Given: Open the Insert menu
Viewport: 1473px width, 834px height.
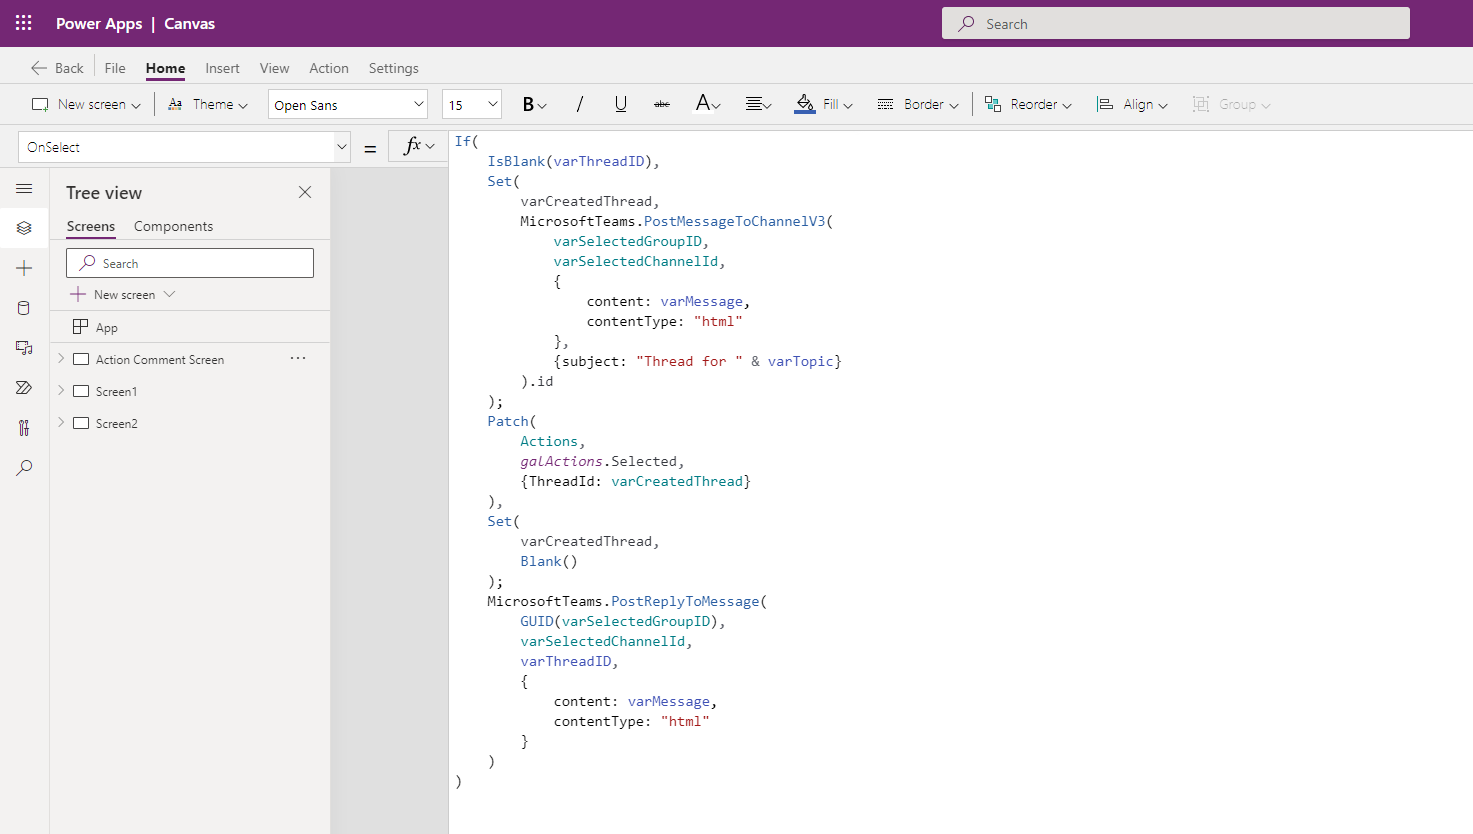Looking at the screenshot, I should [x=222, y=68].
